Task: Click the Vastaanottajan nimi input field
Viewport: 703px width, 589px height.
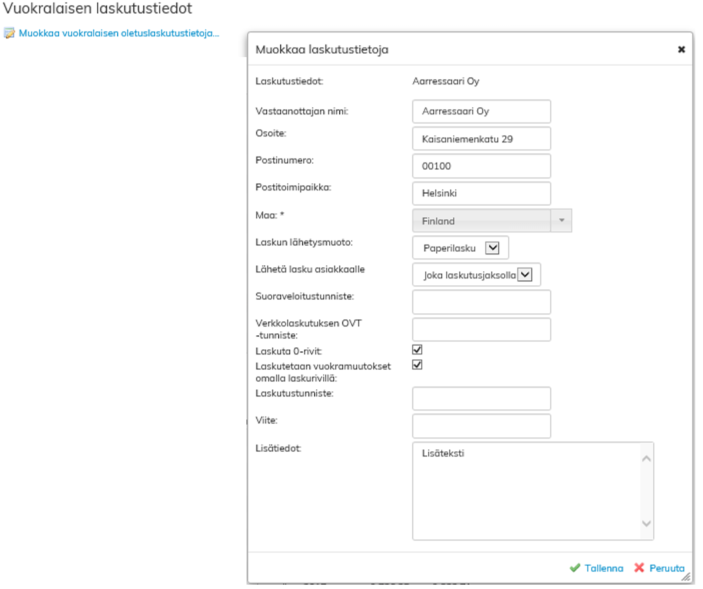Action: click(x=481, y=112)
